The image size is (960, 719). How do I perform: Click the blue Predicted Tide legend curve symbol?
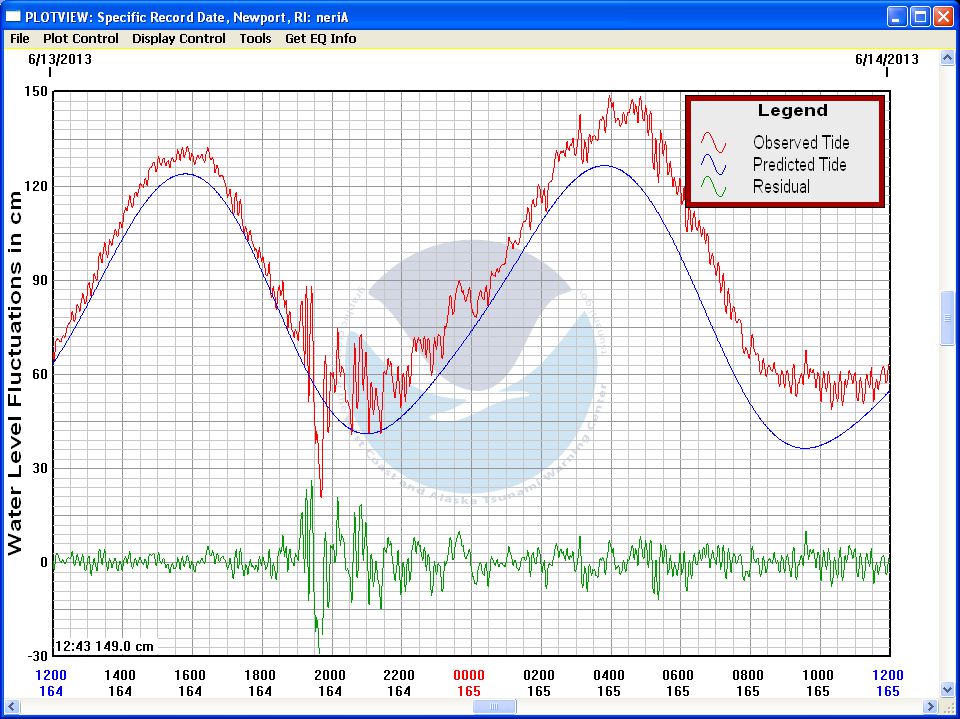tap(712, 164)
